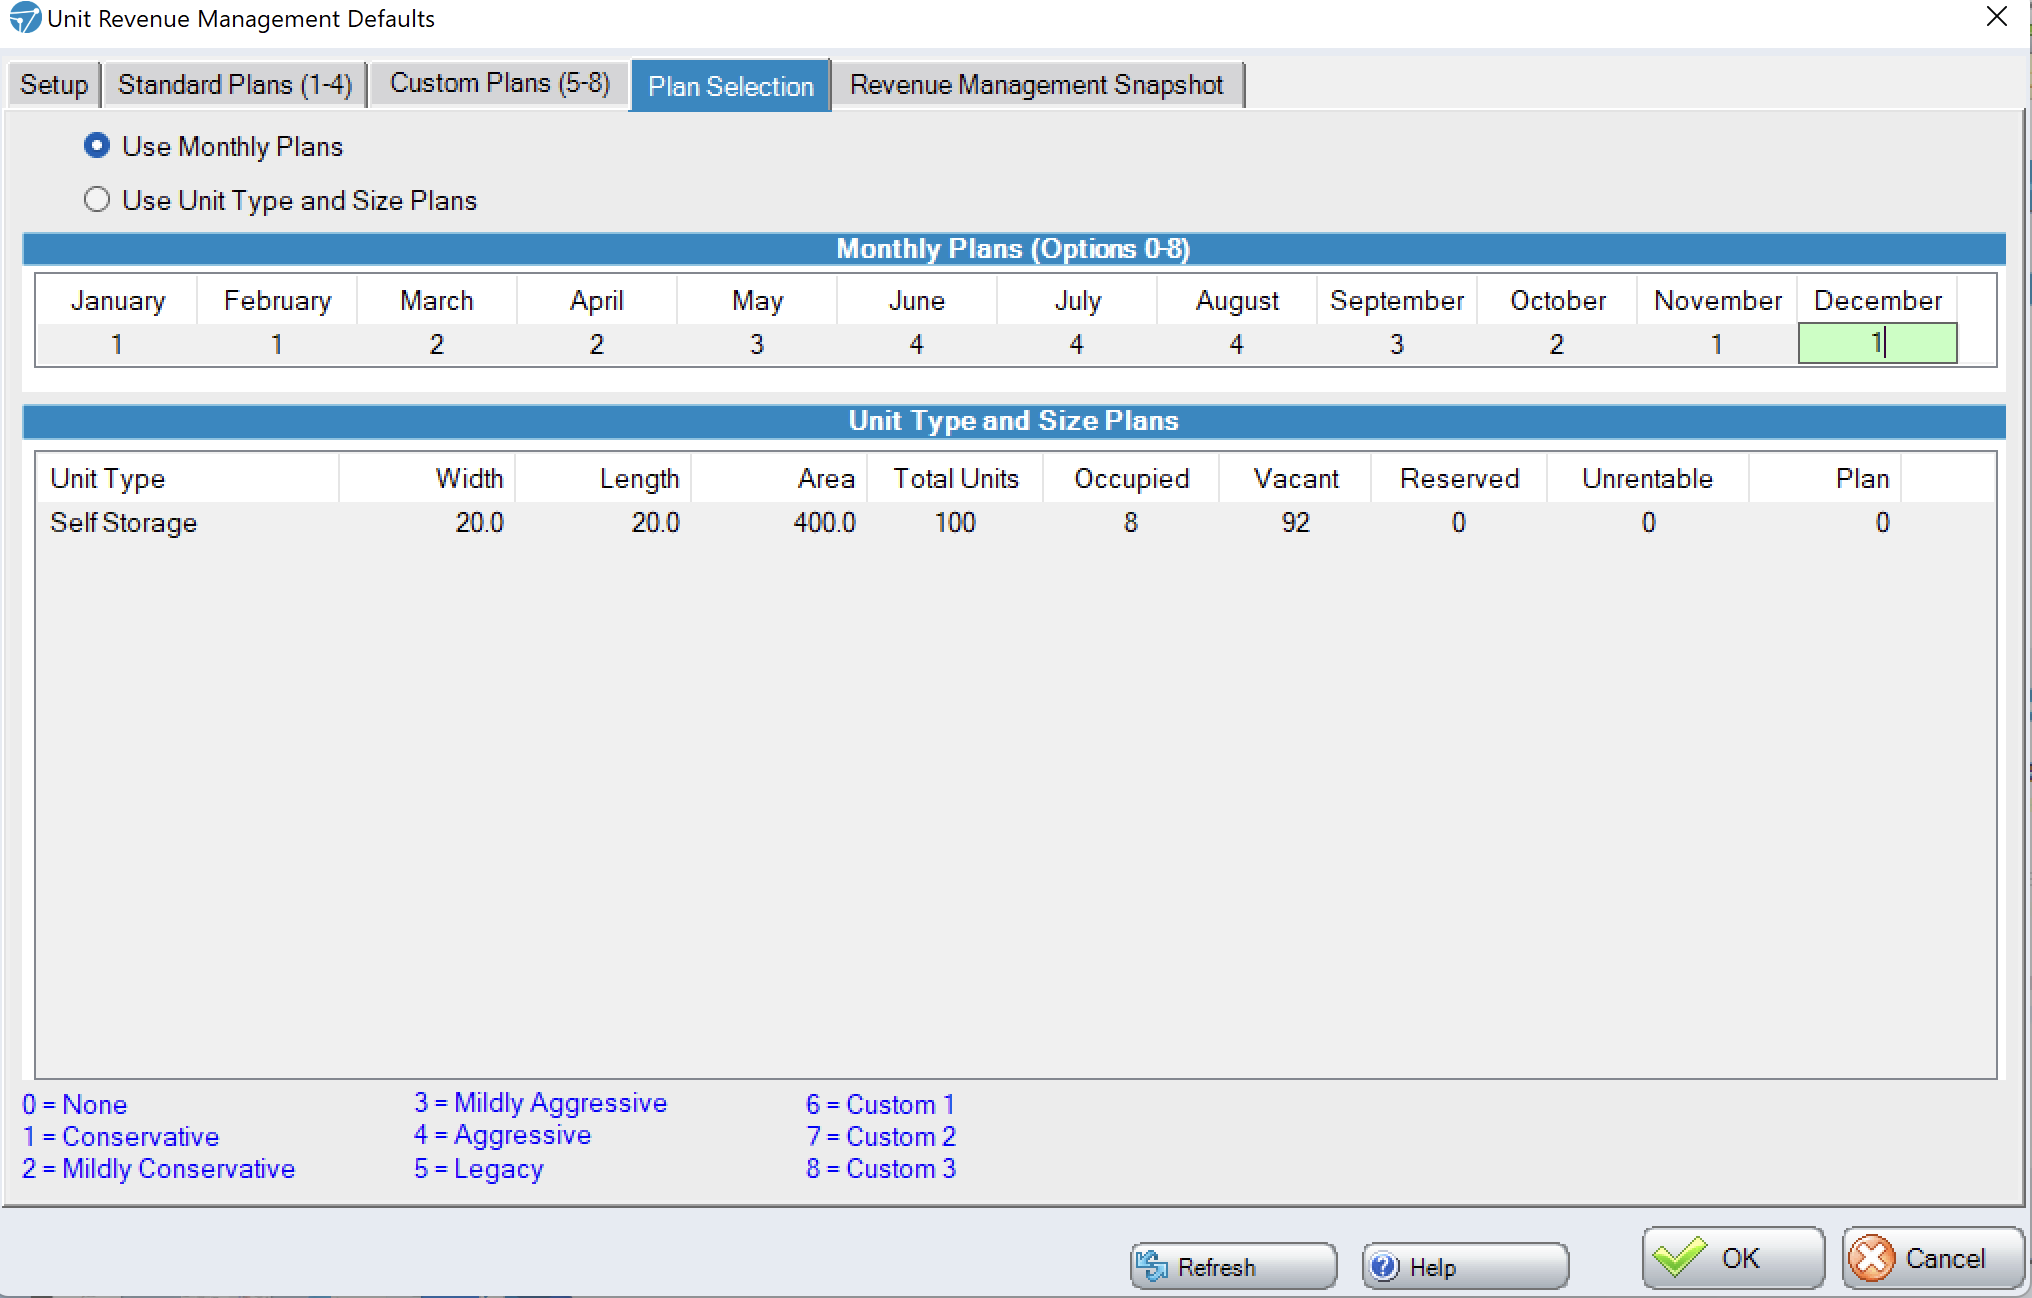2032x1298 pixels.
Task: Open the Help button
Action: pos(1465,1267)
